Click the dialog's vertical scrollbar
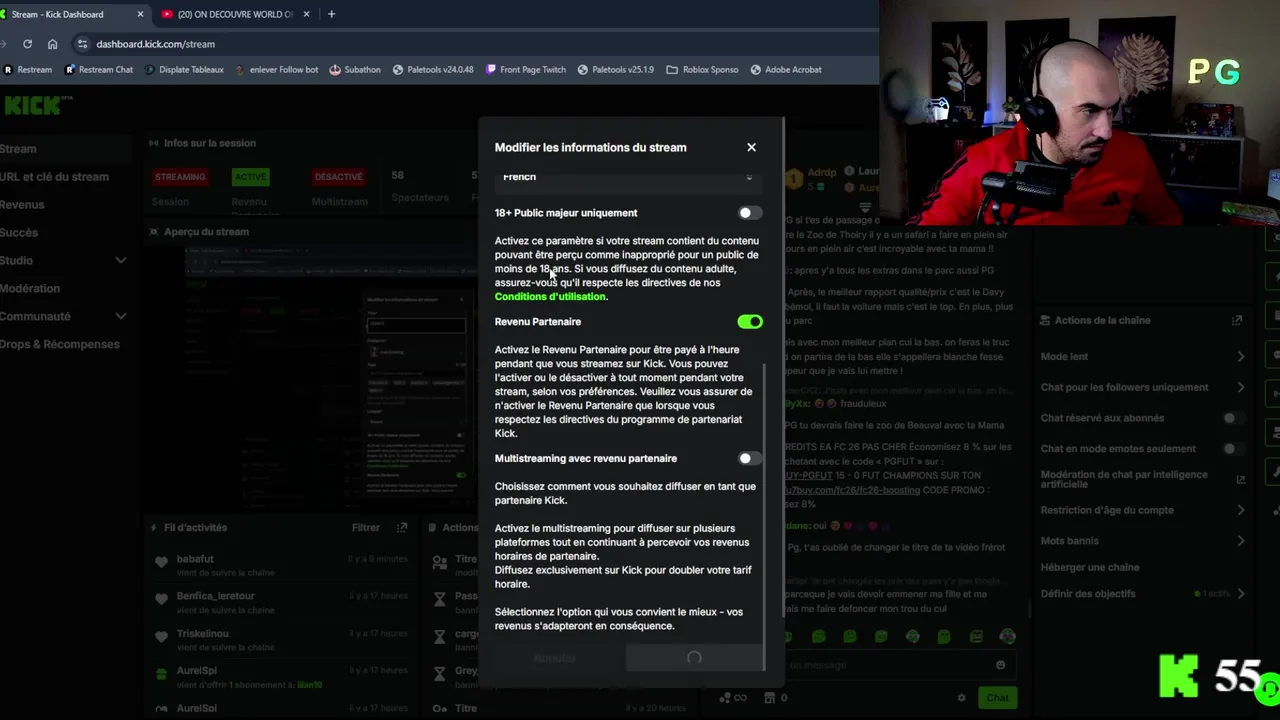Viewport: 1280px width, 720px height. (765, 515)
